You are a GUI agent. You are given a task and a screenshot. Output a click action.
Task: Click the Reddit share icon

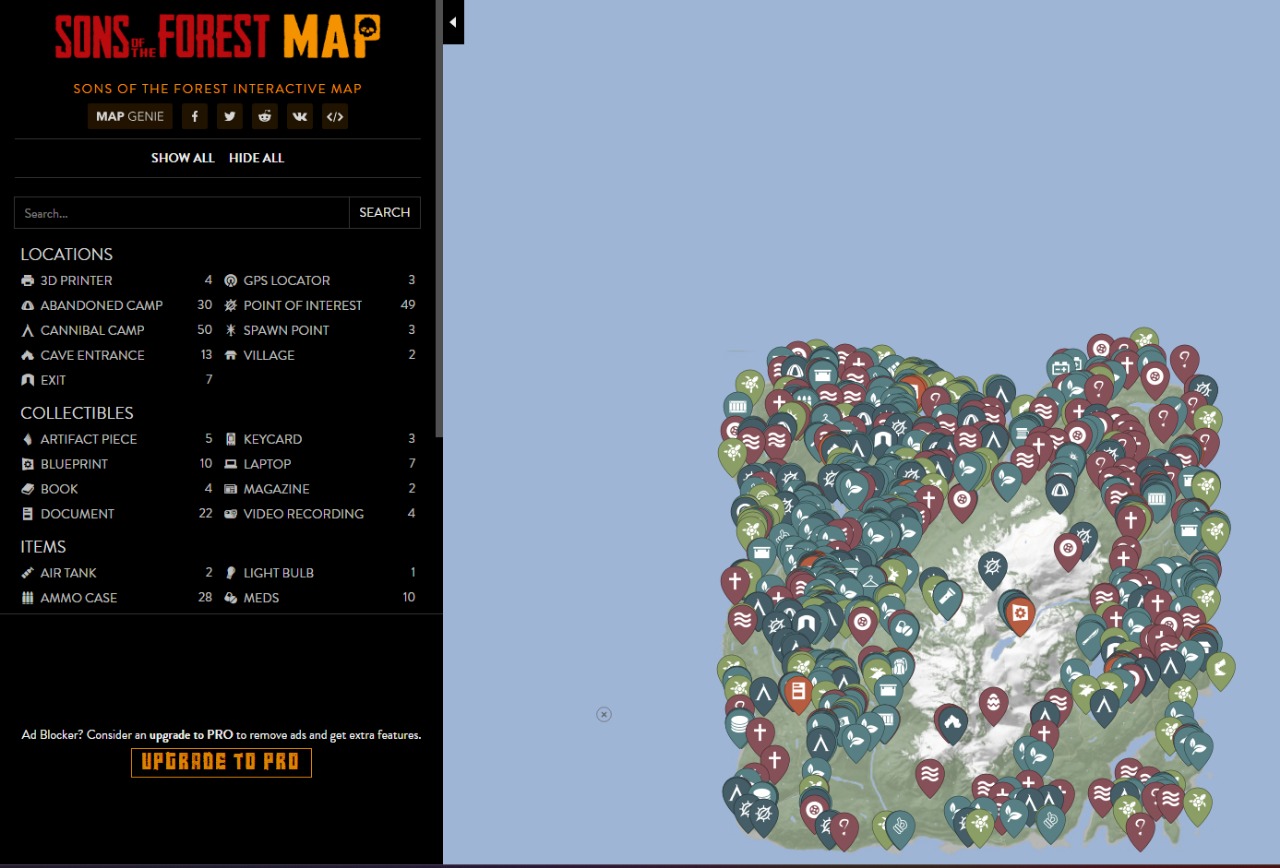pos(265,117)
